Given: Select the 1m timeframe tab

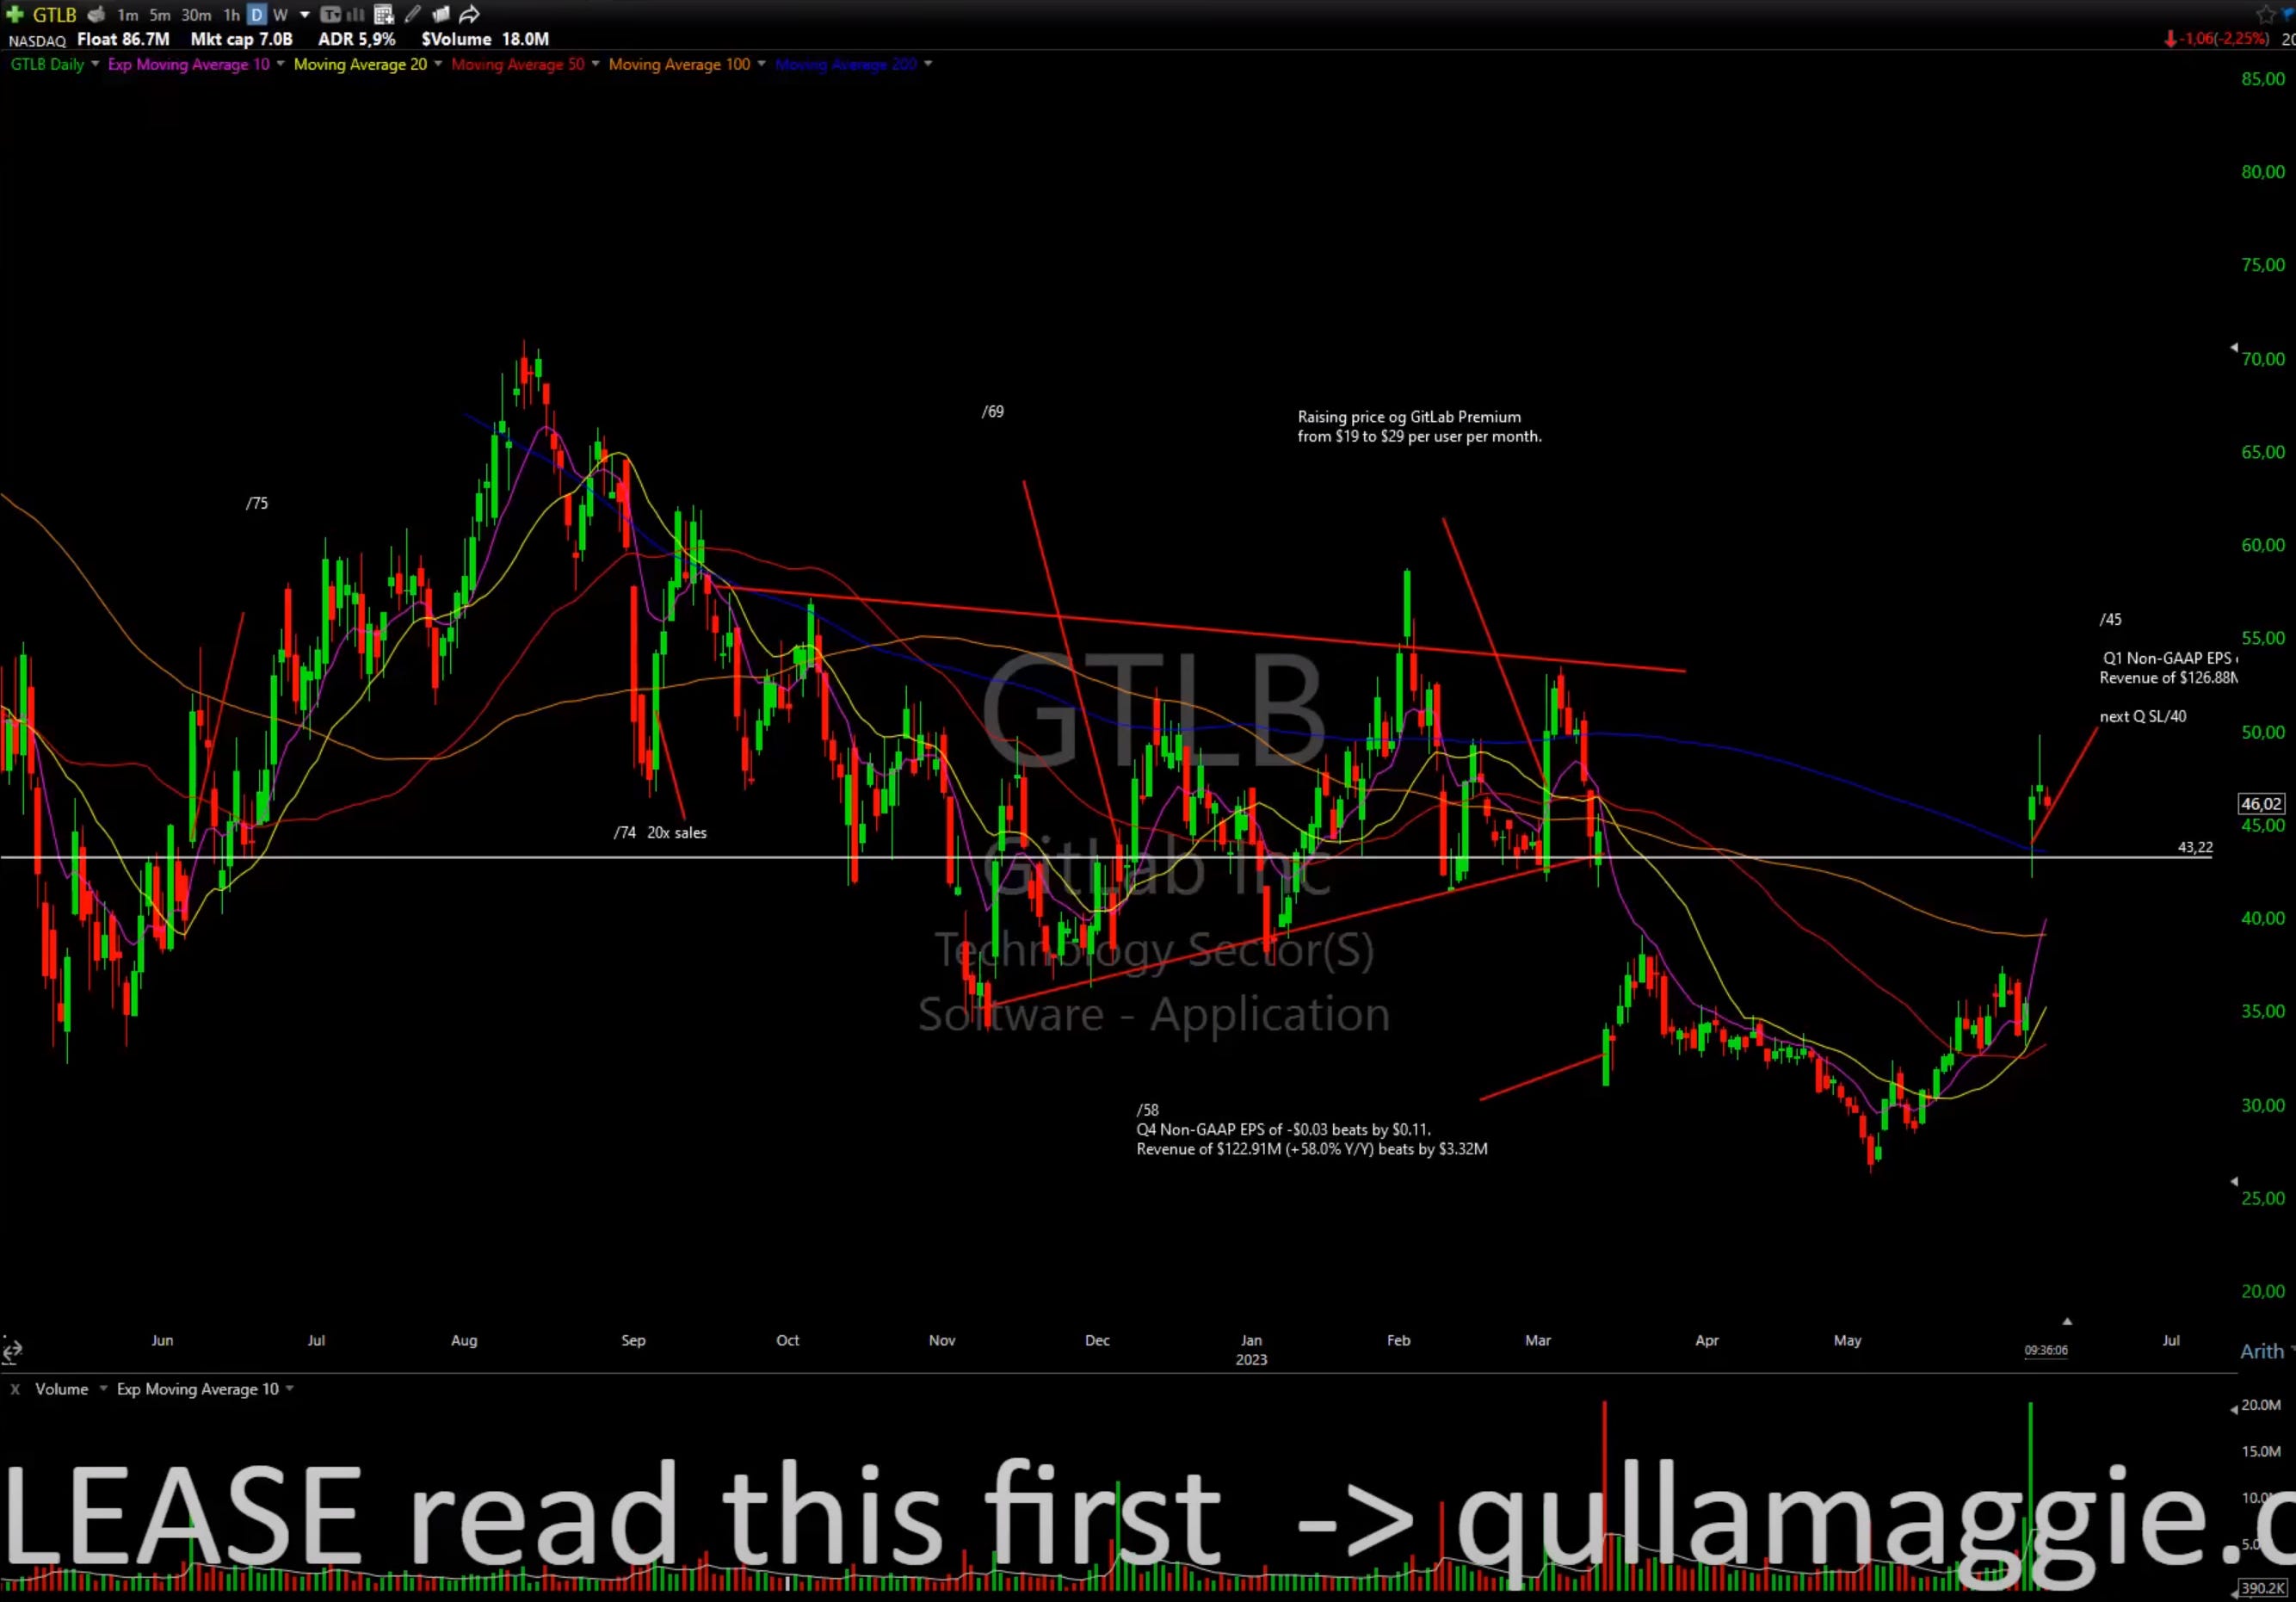Looking at the screenshot, I should click(128, 14).
